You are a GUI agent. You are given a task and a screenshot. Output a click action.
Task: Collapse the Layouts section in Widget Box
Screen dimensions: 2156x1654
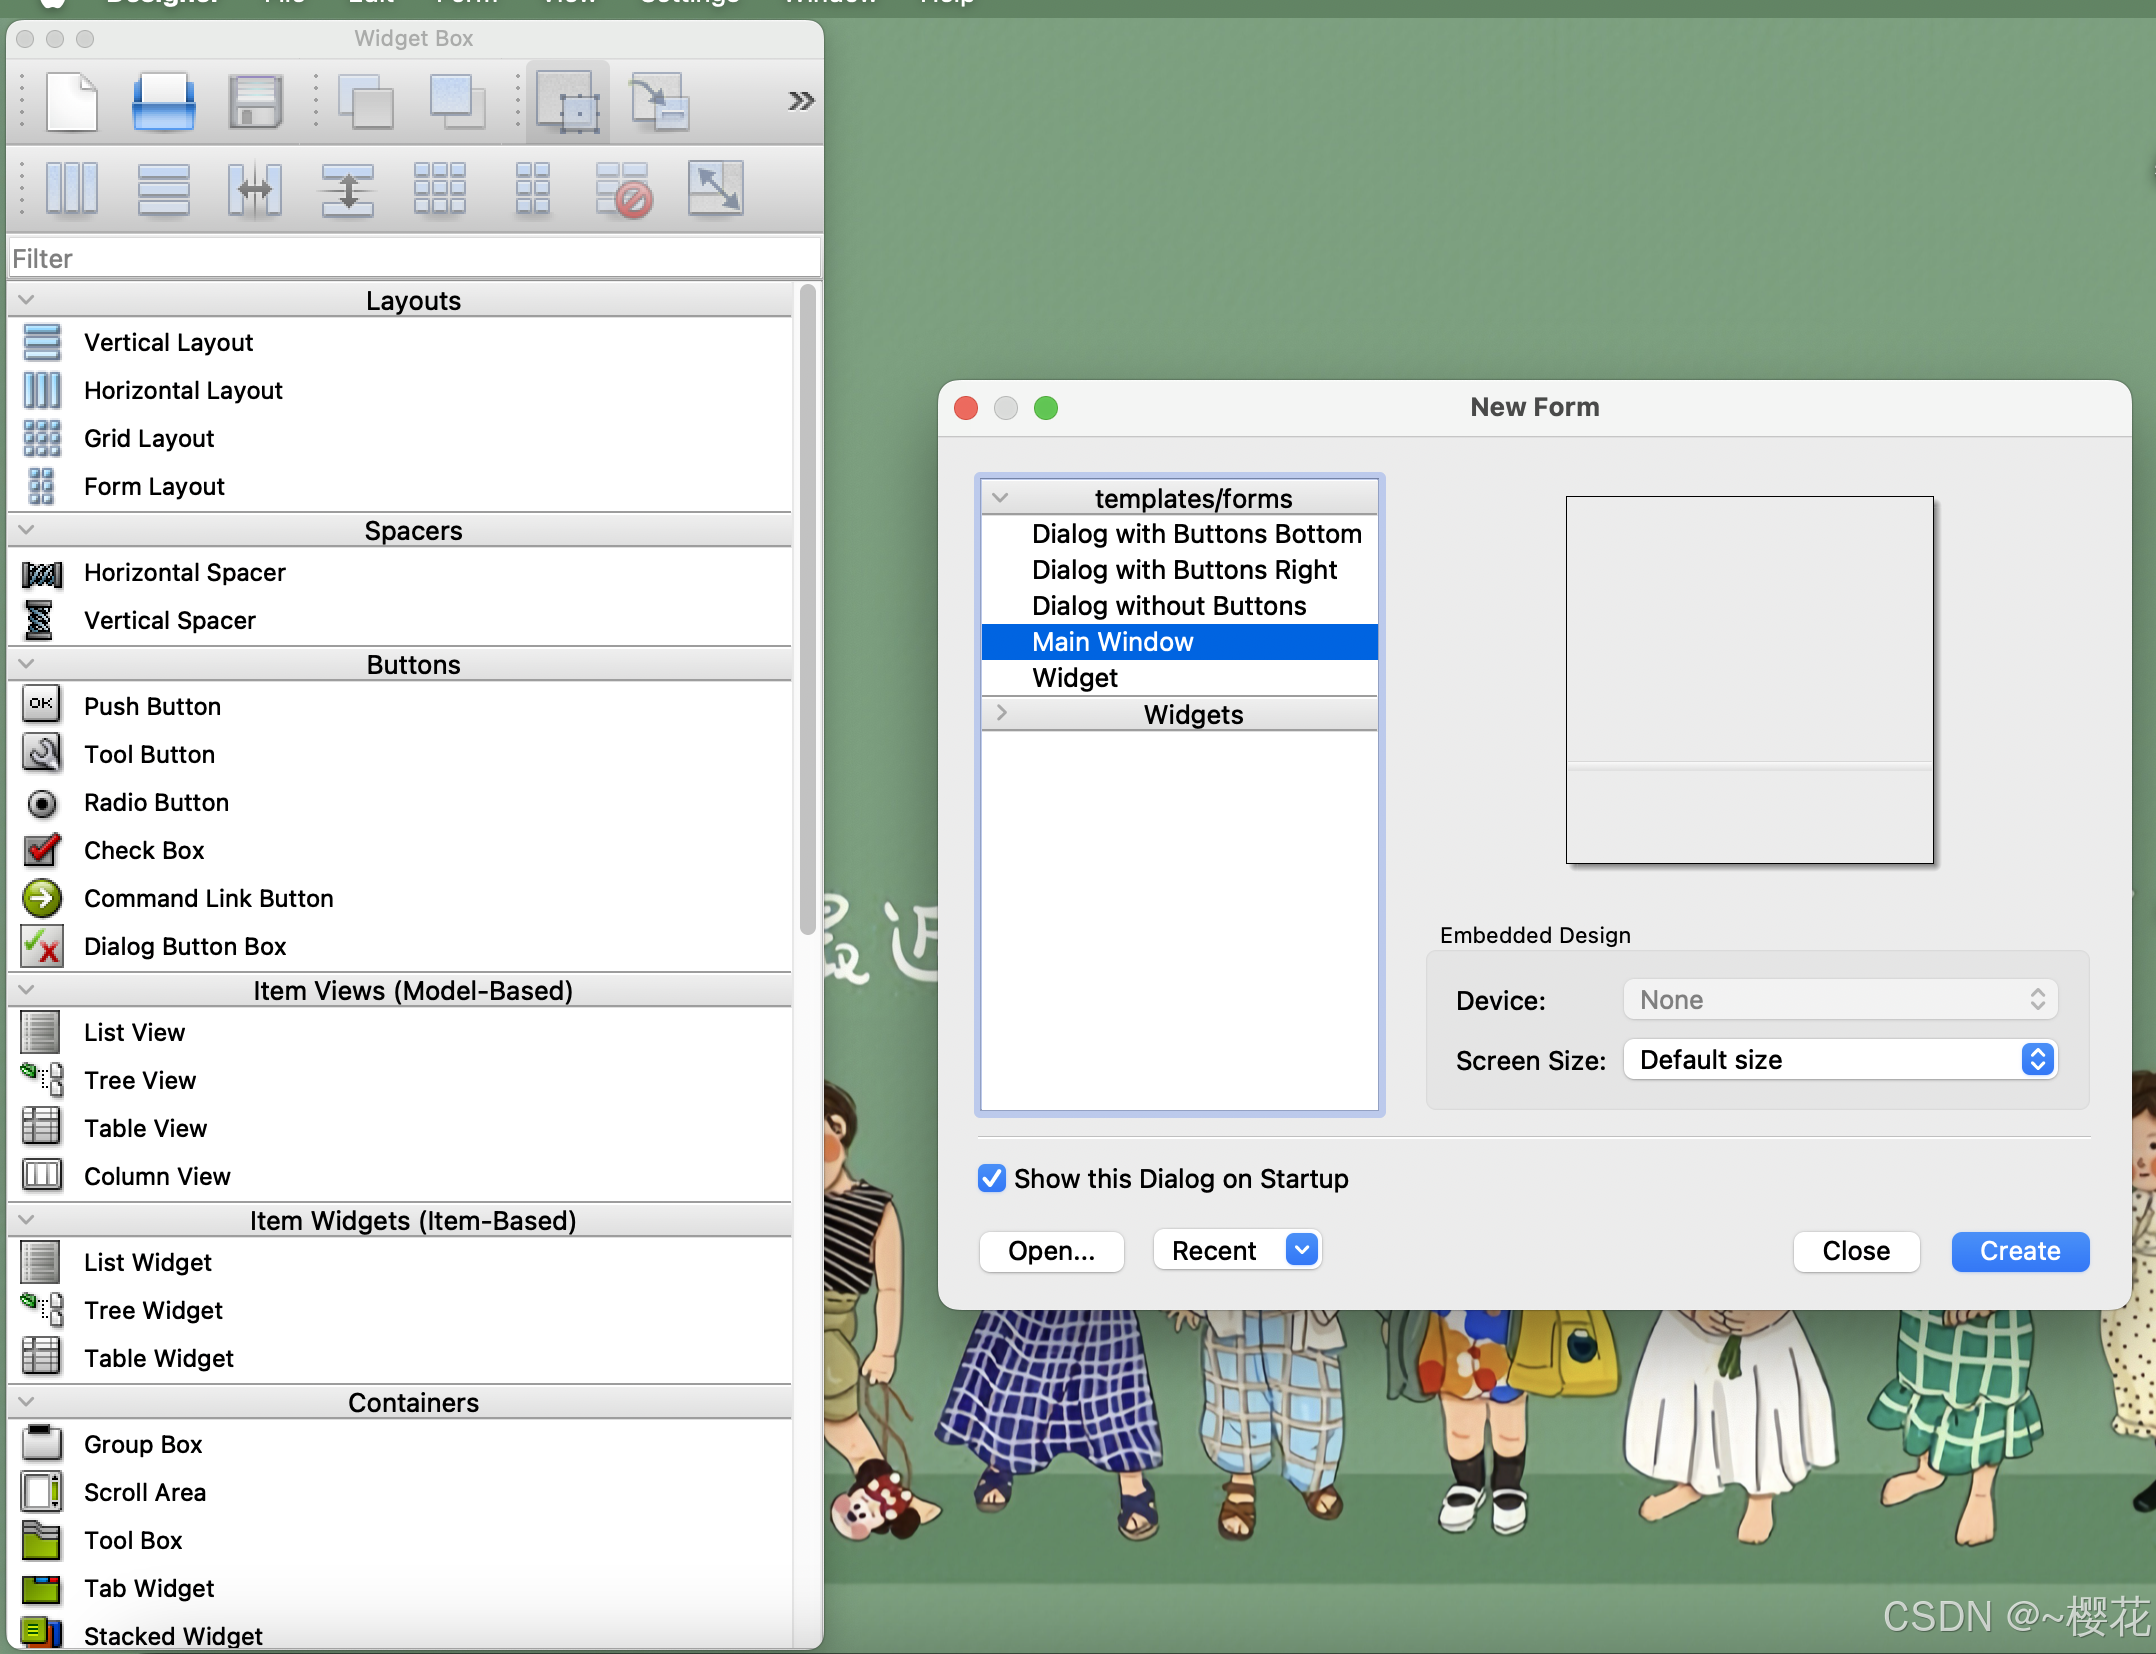coord(27,299)
